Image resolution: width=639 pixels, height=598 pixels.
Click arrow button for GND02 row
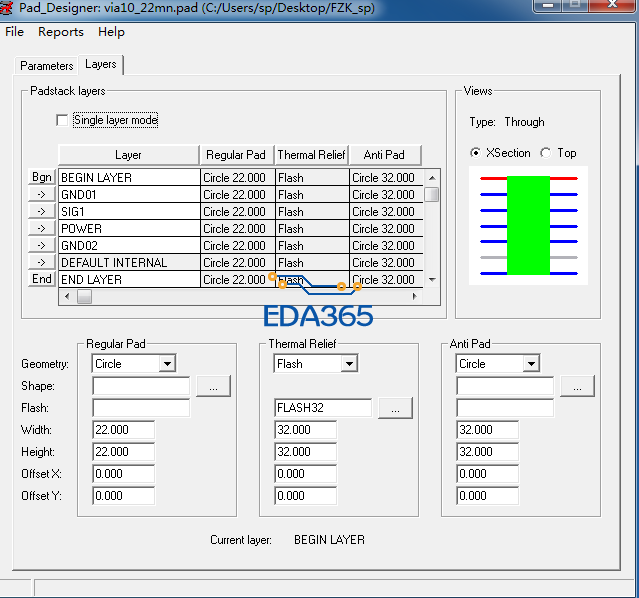[42, 245]
